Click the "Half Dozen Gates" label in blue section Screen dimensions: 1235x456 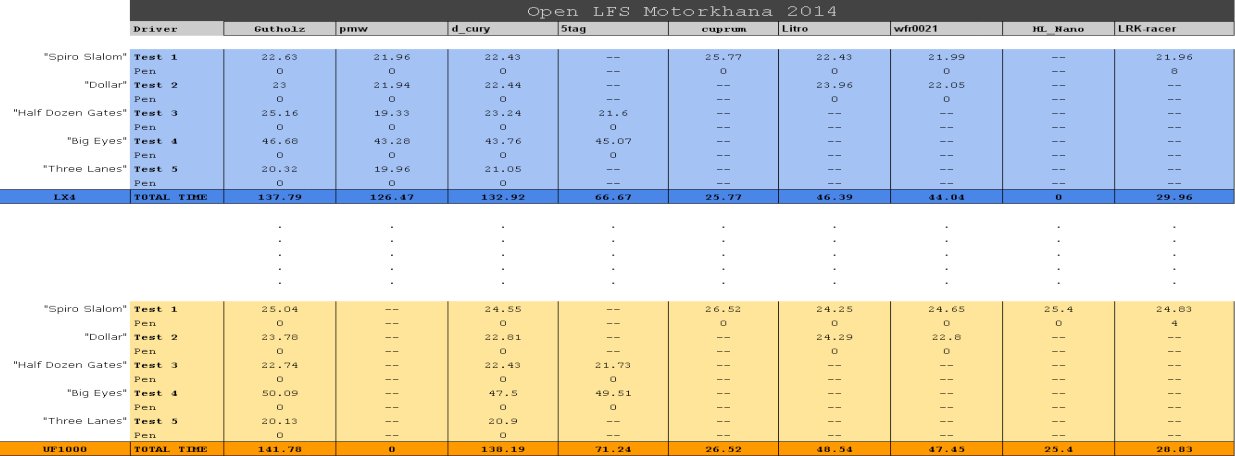click(x=70, y=113)
